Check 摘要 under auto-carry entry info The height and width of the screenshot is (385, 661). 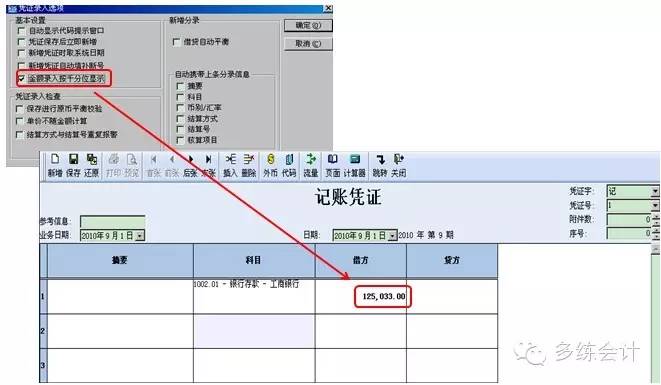(x=180, y=86)
